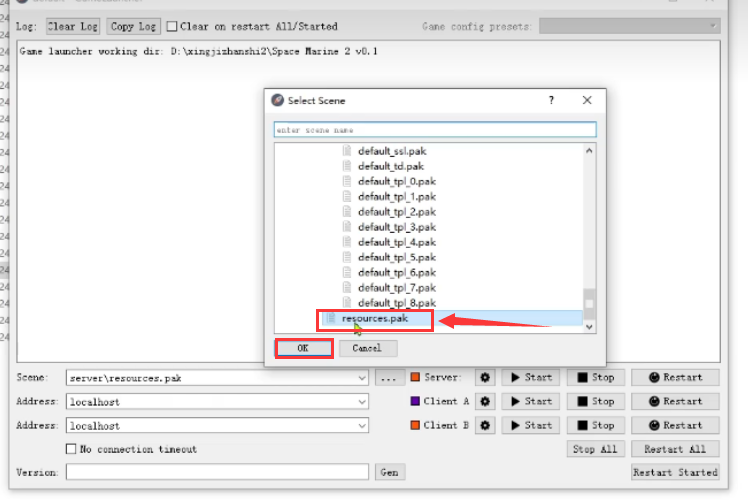Screen dimensions: 748x504
Task: Open Client B settings gear icon
Action: point(486,425)
